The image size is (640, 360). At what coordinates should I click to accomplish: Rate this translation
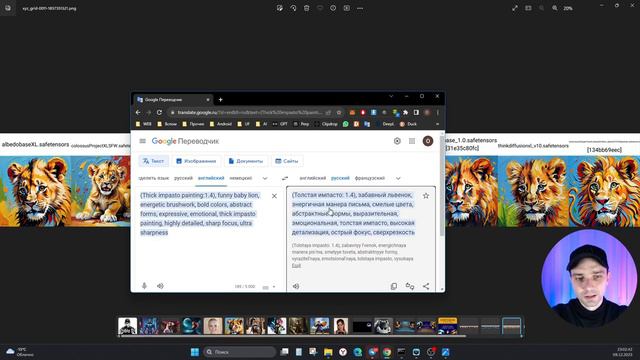tap(410, 286)
